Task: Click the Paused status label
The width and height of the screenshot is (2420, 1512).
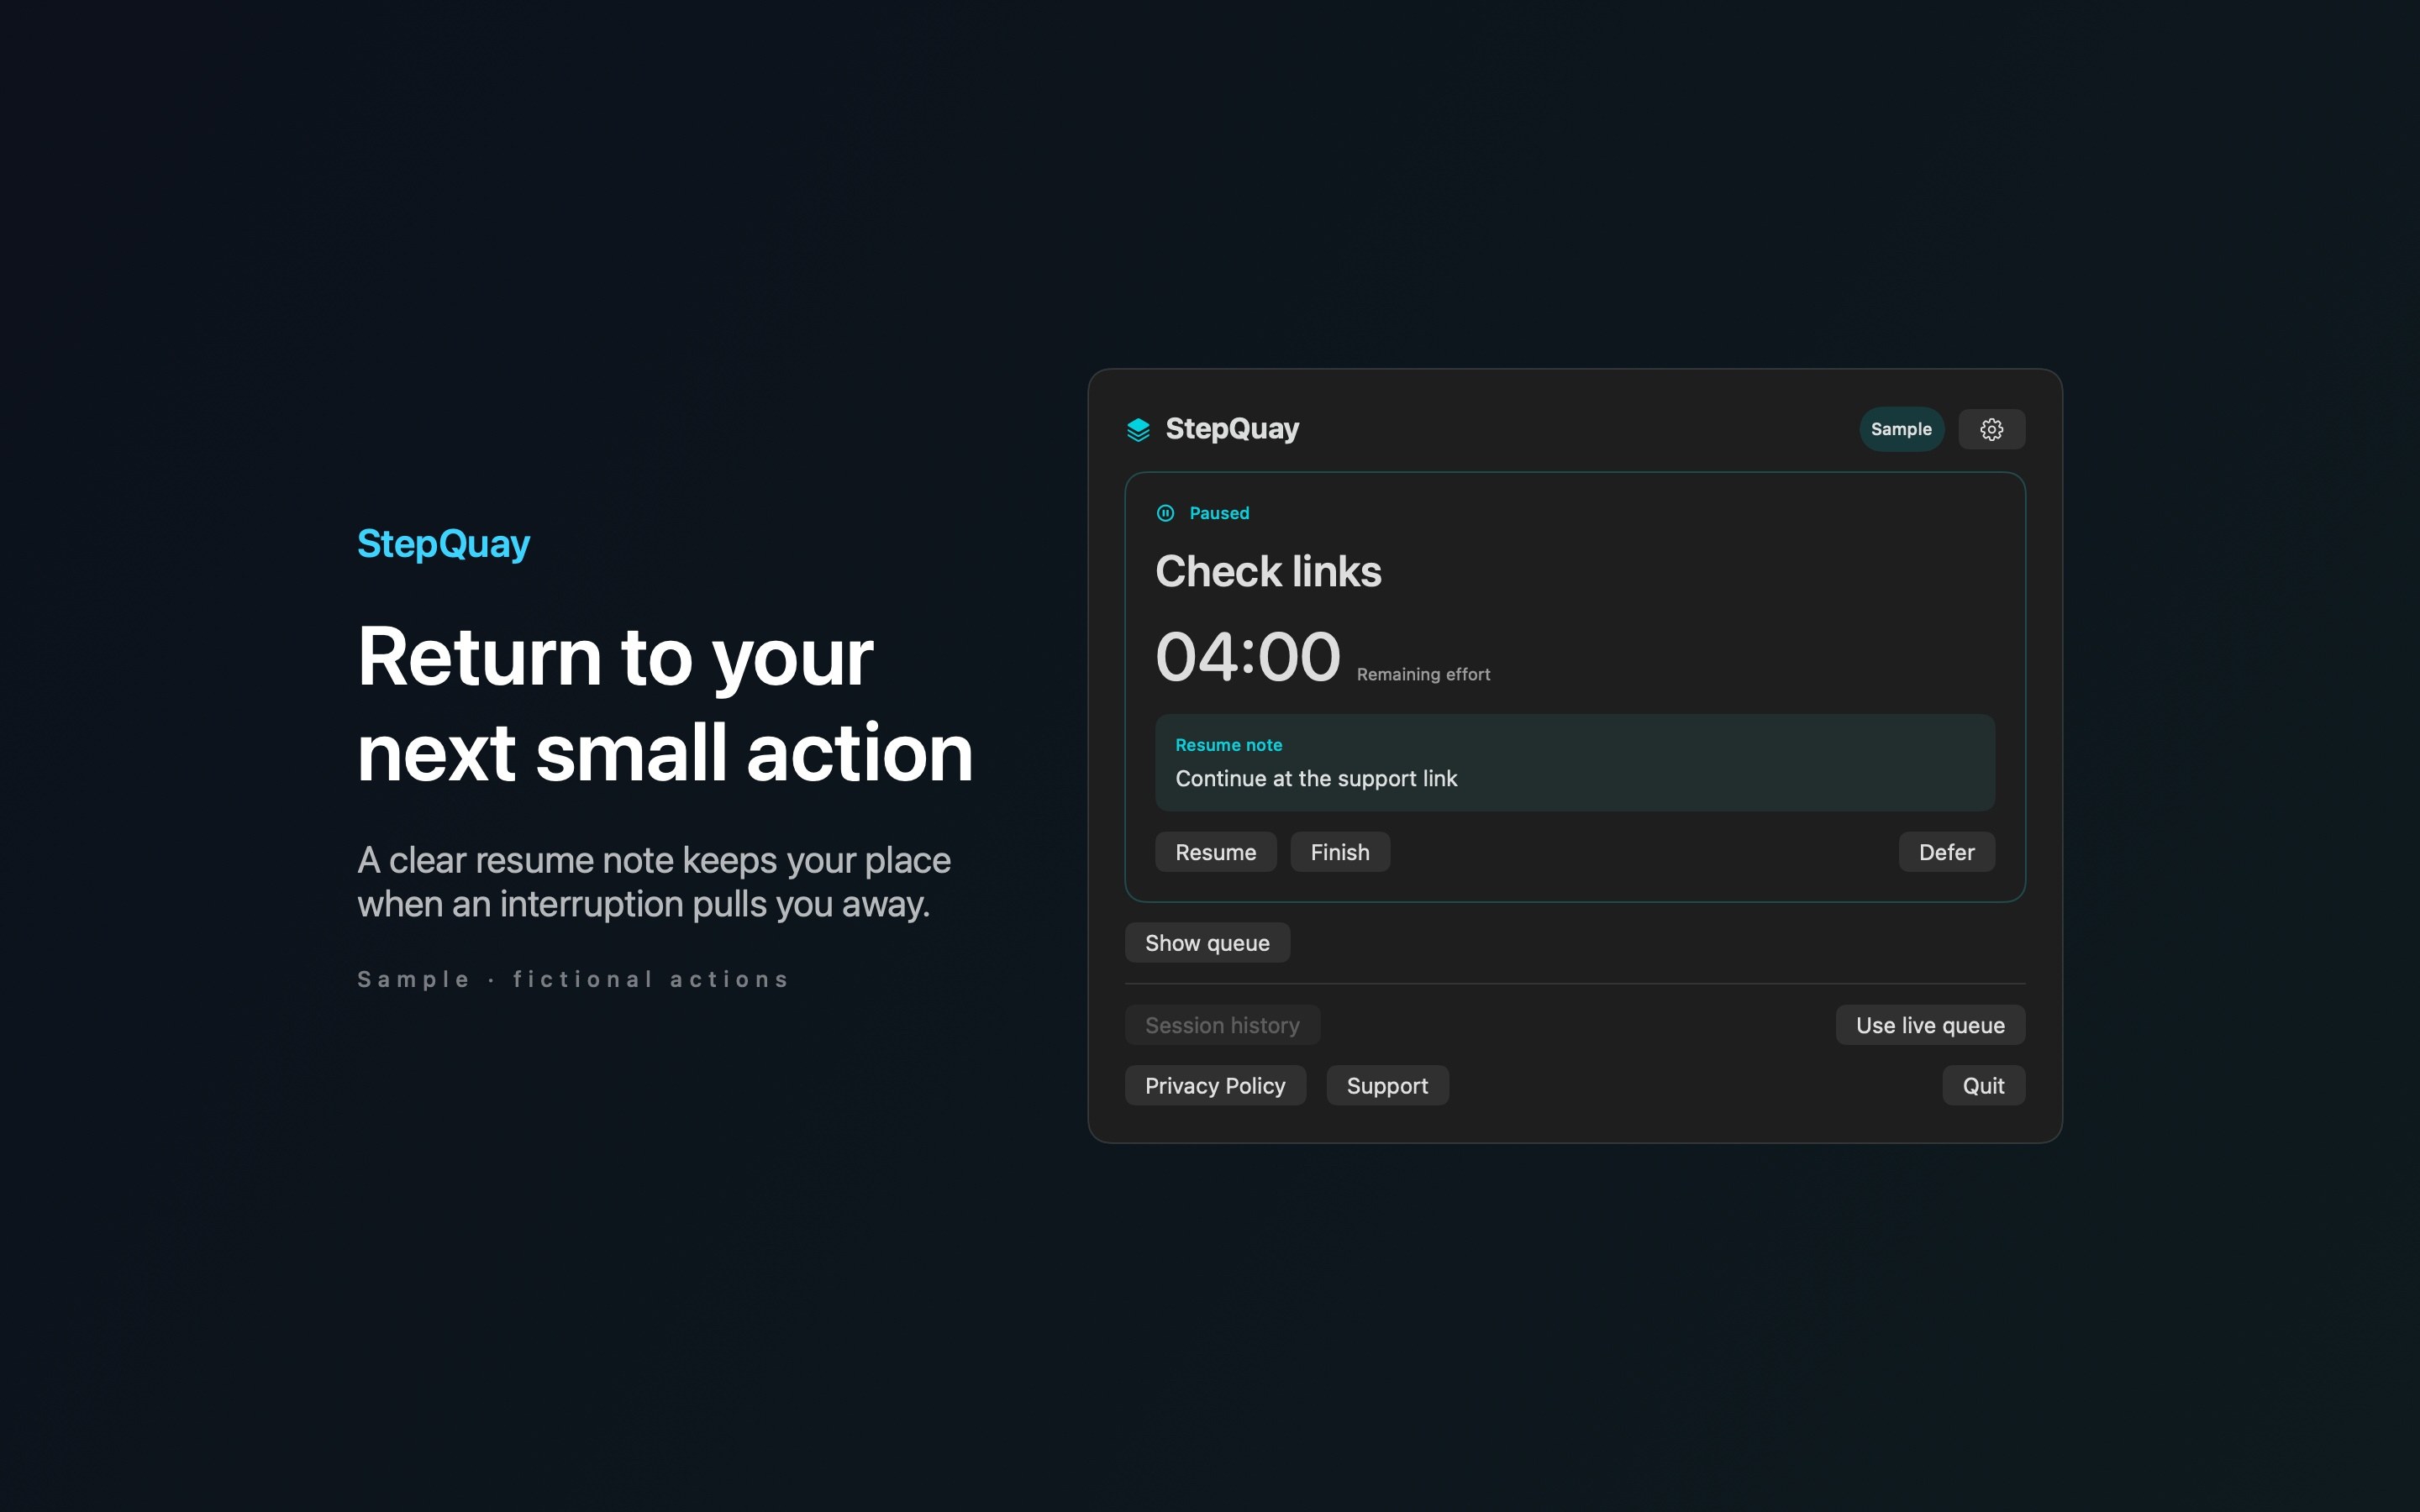Action: [1219, 513]
